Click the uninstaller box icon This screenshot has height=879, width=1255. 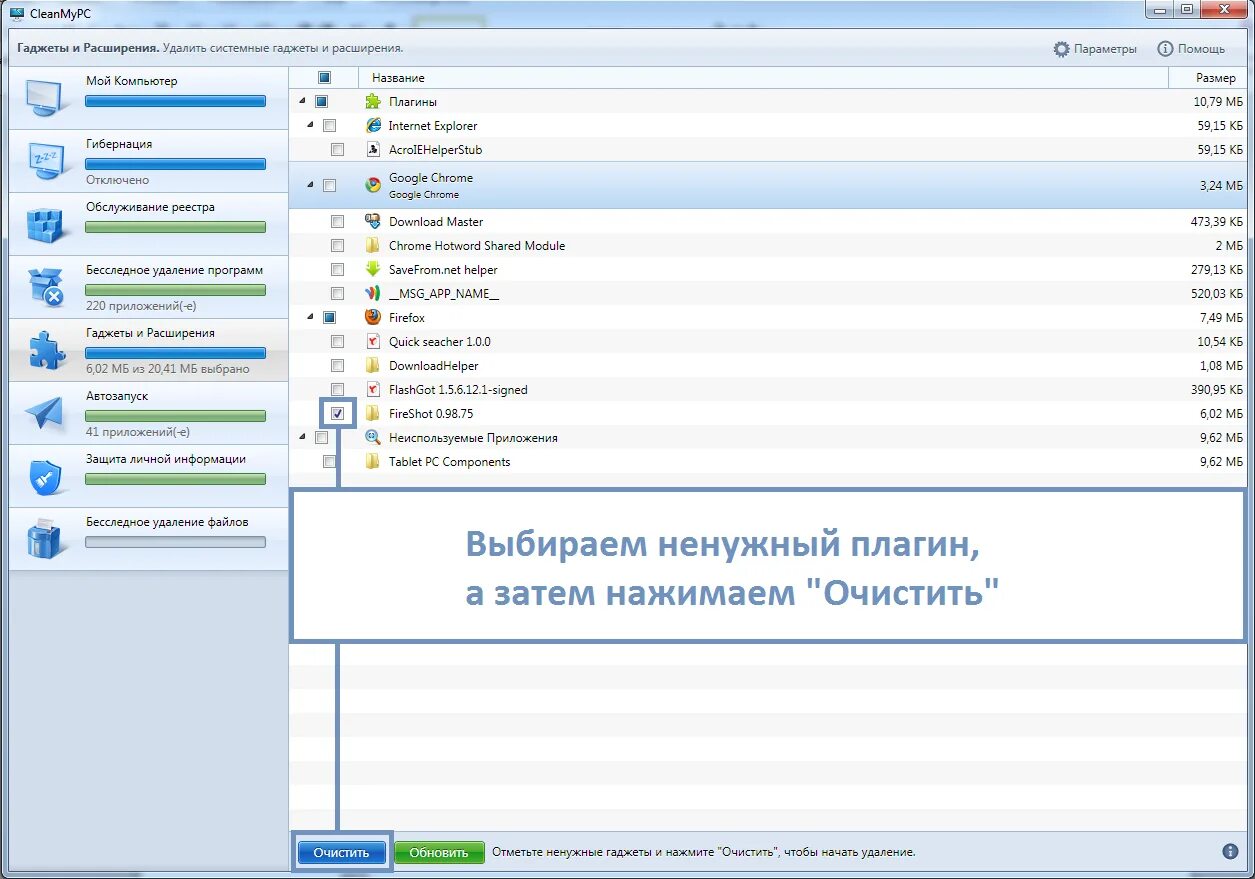coord(46,287)
